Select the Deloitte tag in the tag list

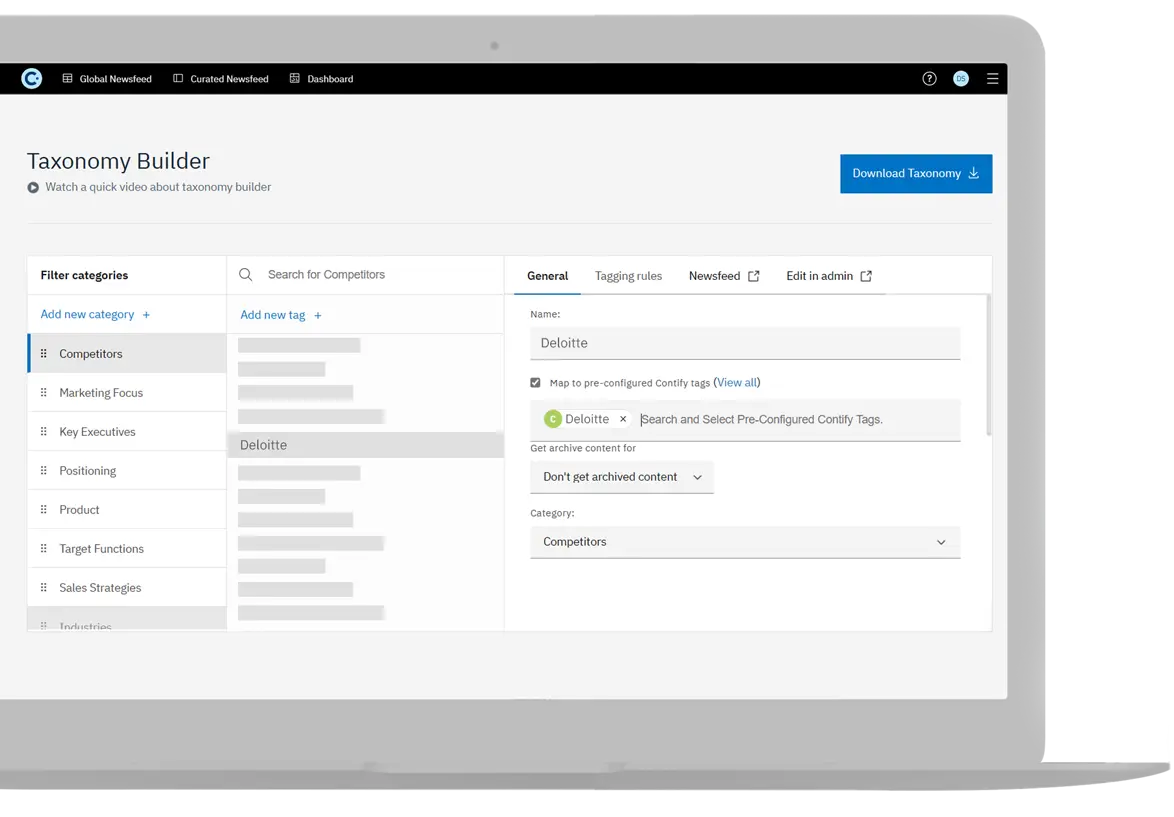(365, 445)
